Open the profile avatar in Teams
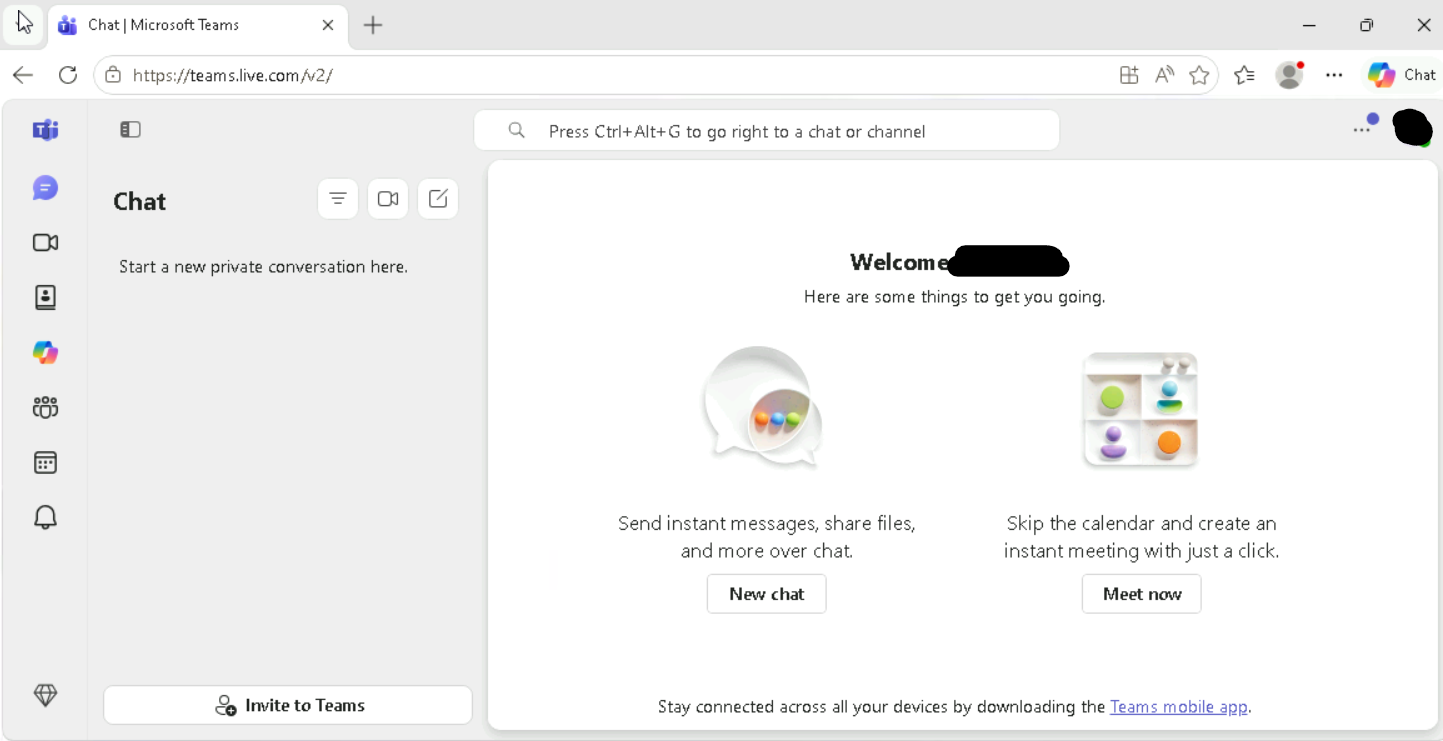Screen dimensions: 1443x741 click(x=1412, y=128)
